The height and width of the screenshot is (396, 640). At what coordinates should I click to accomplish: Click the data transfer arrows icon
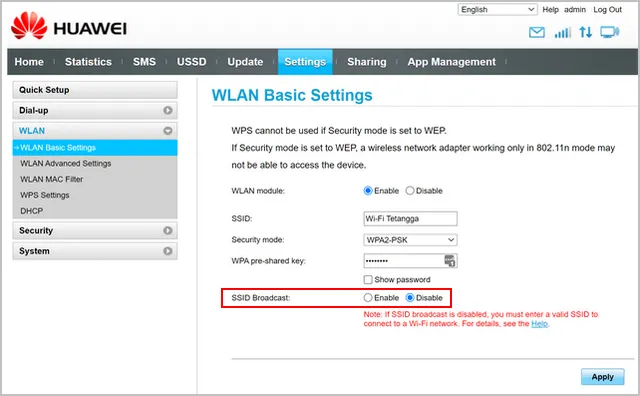586,32
